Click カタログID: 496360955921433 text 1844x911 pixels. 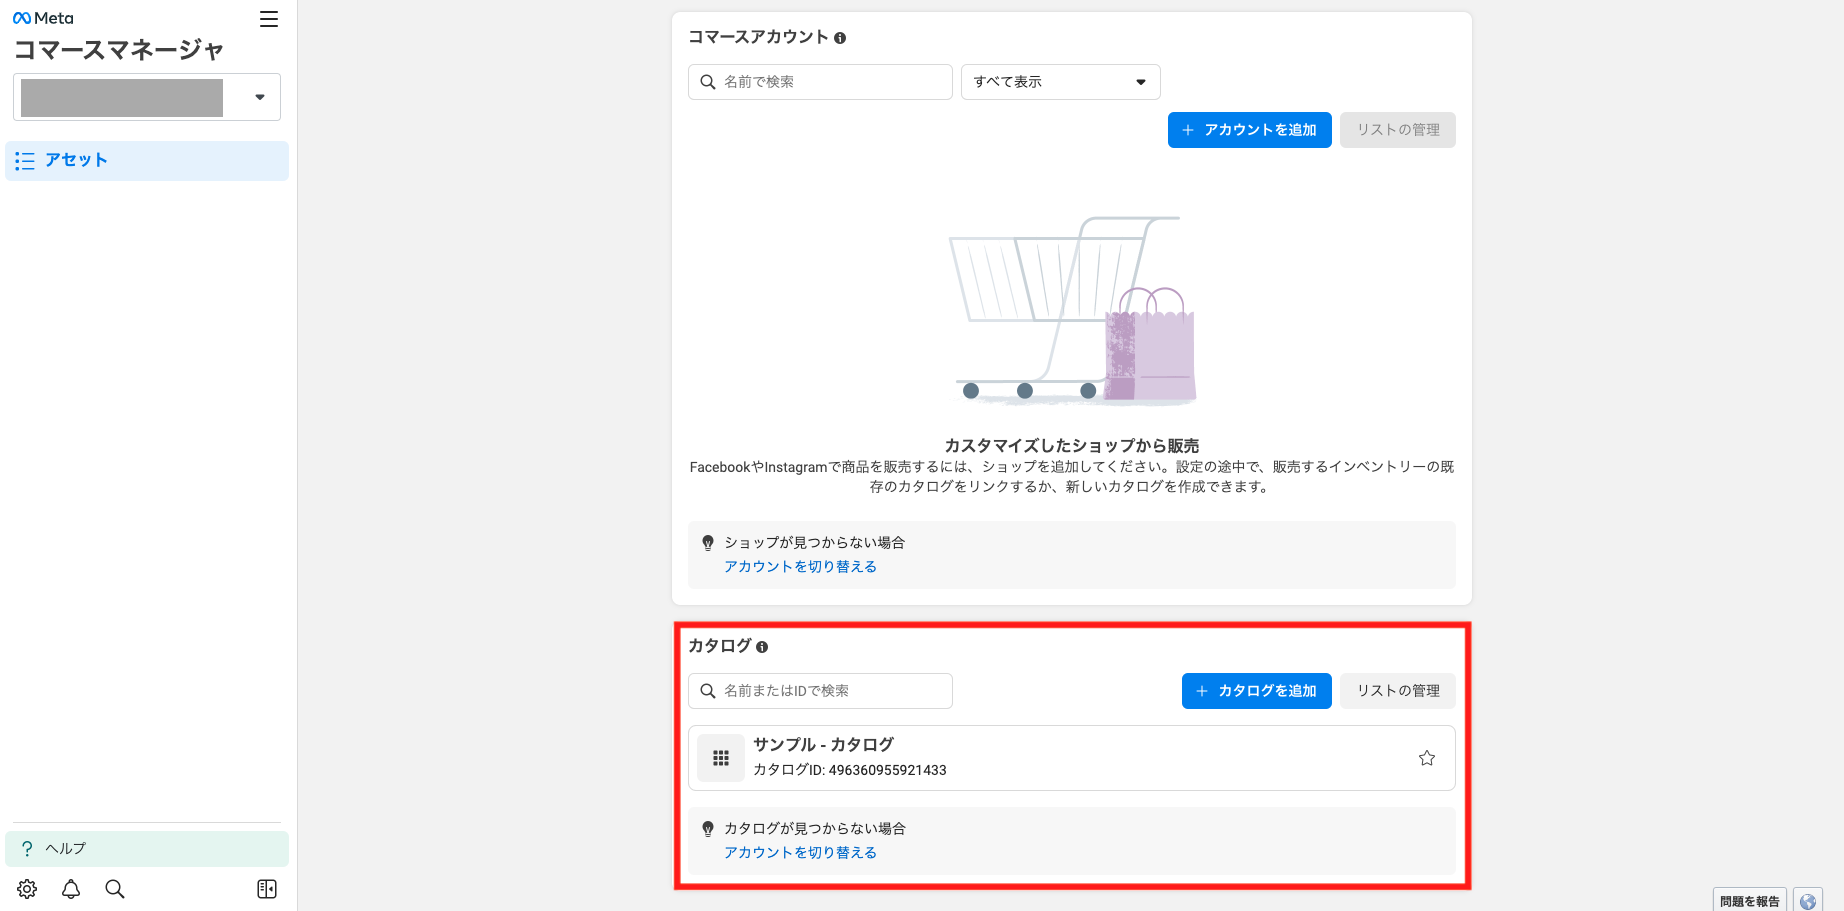[849, 770]
